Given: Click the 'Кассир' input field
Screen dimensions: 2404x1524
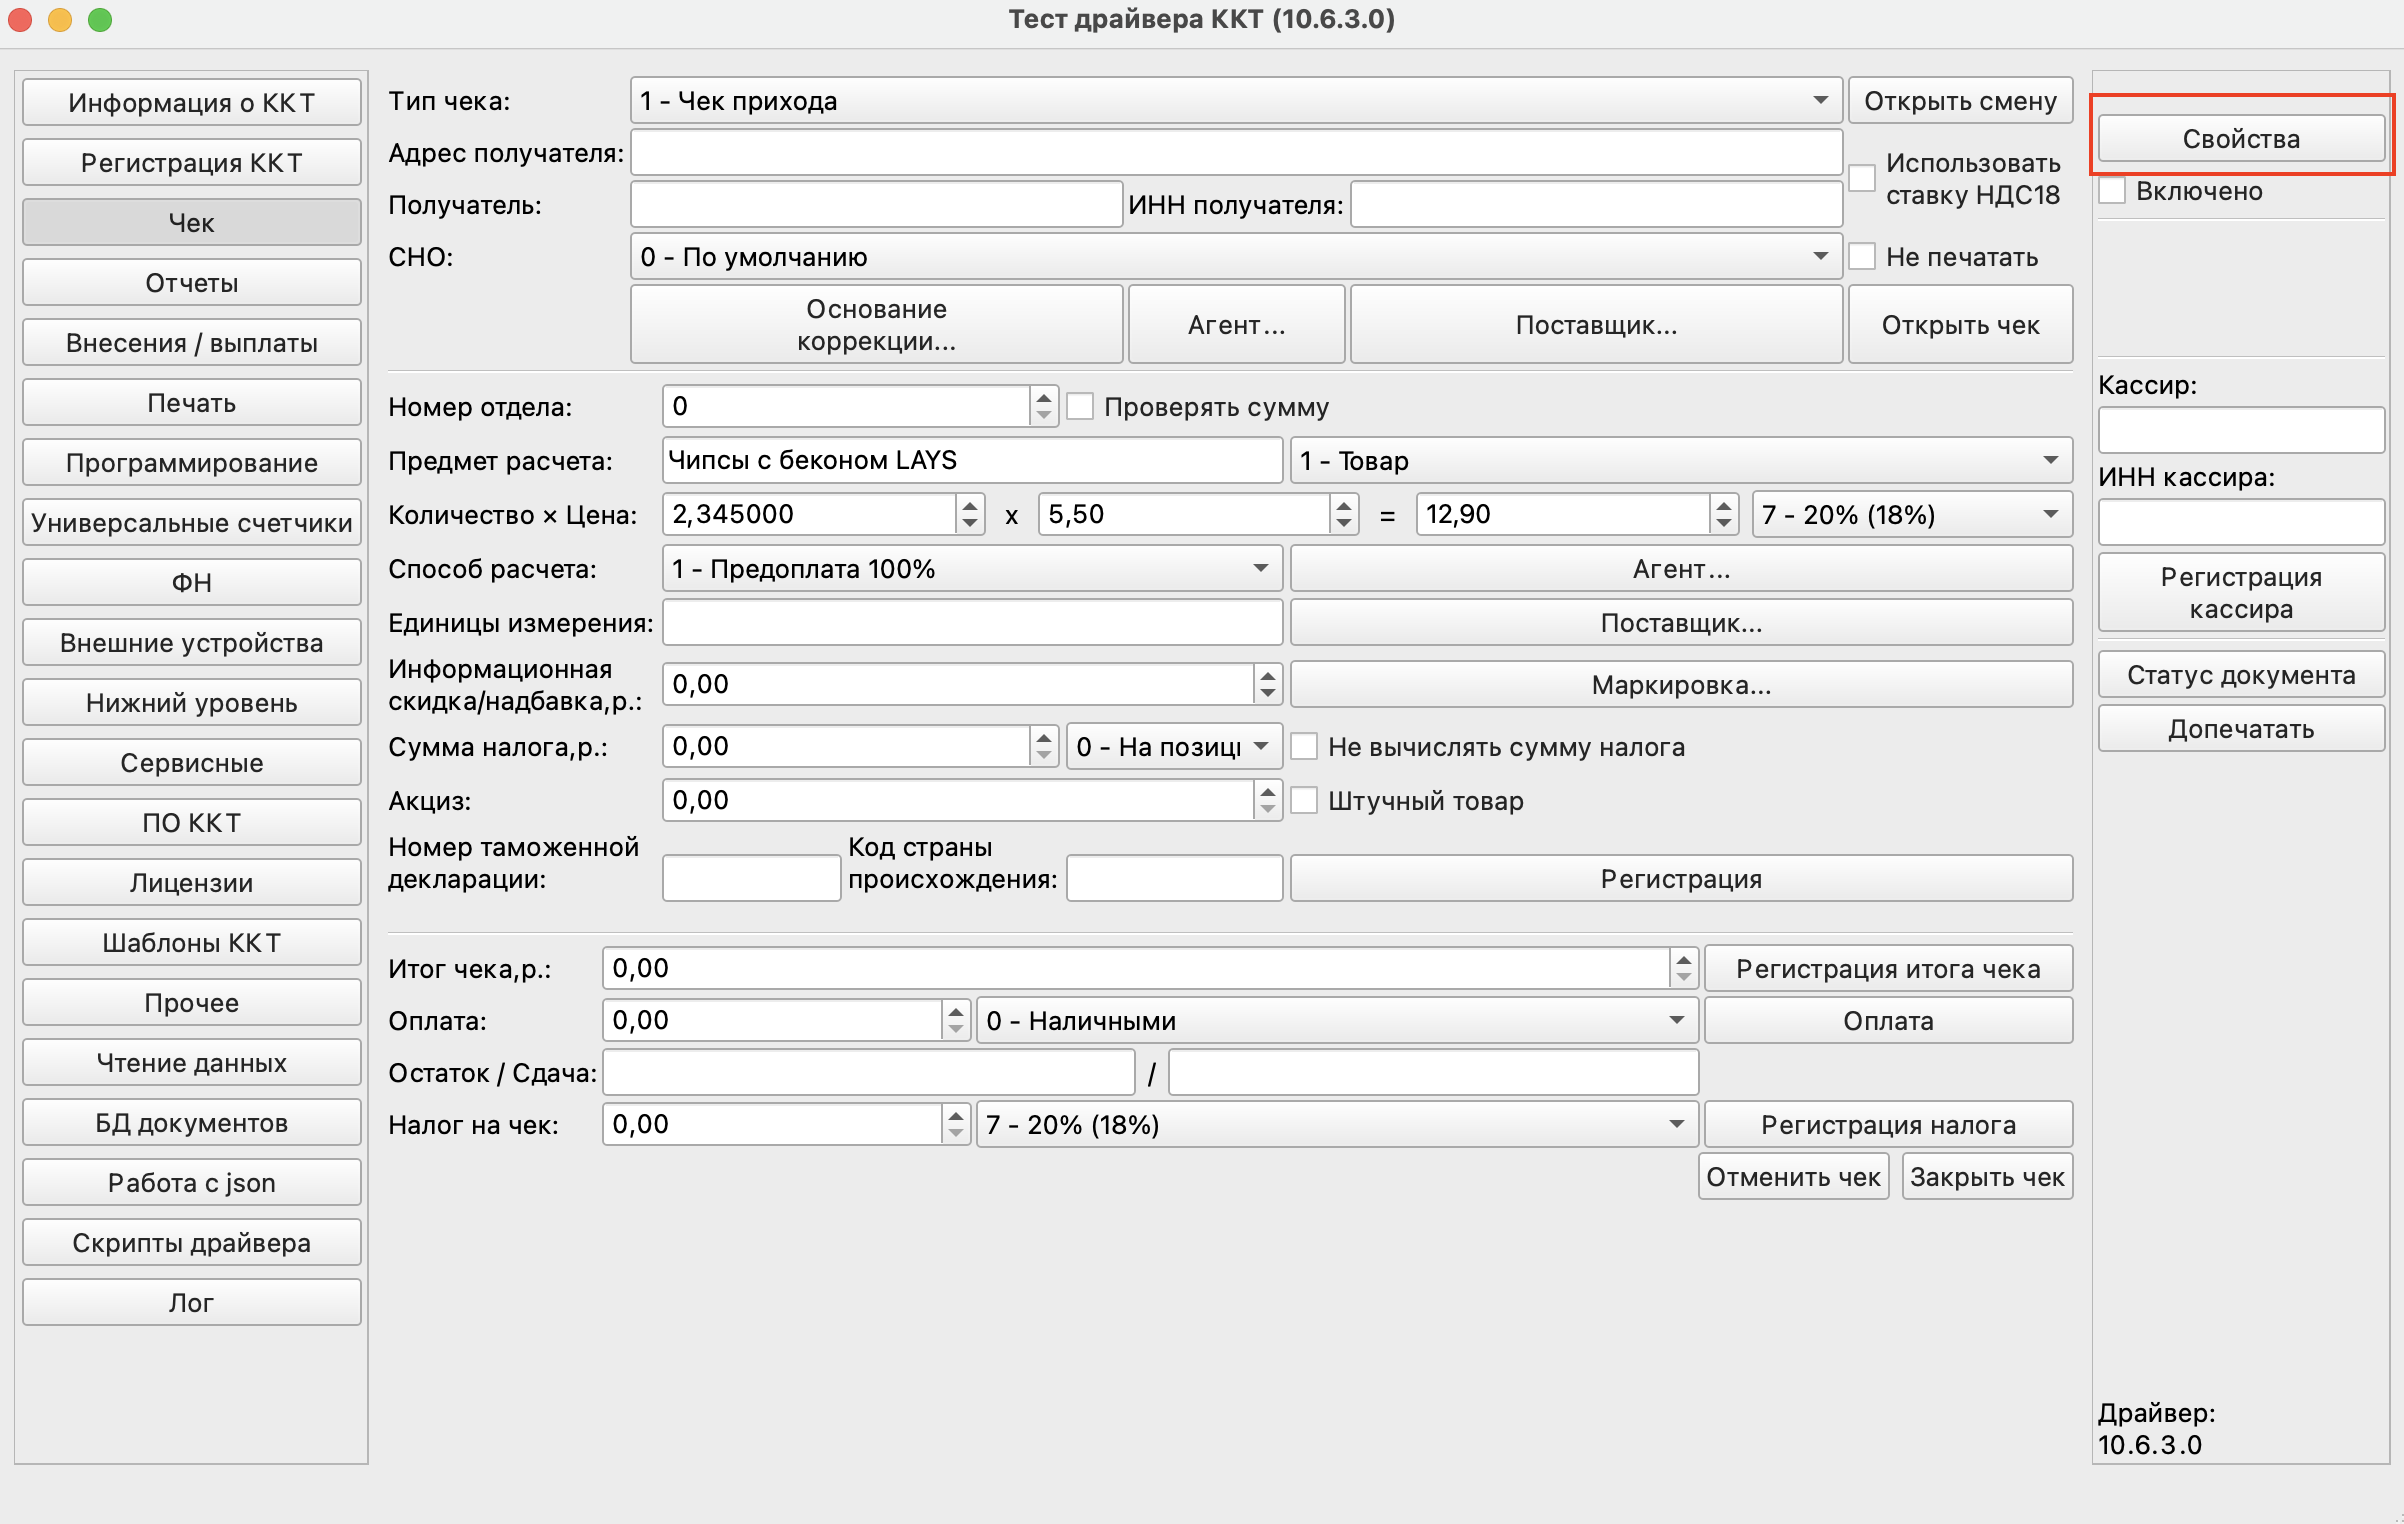Looking at the screenshot, I should tap(2240, 431).
